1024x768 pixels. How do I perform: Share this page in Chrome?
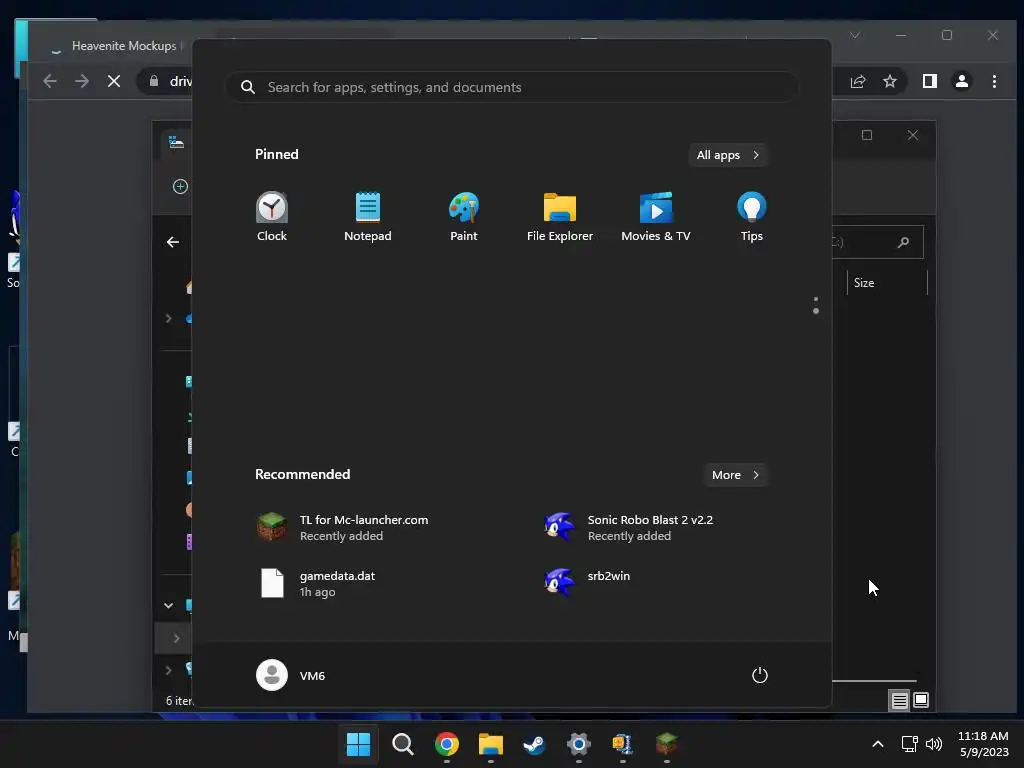tap(857, 81)
